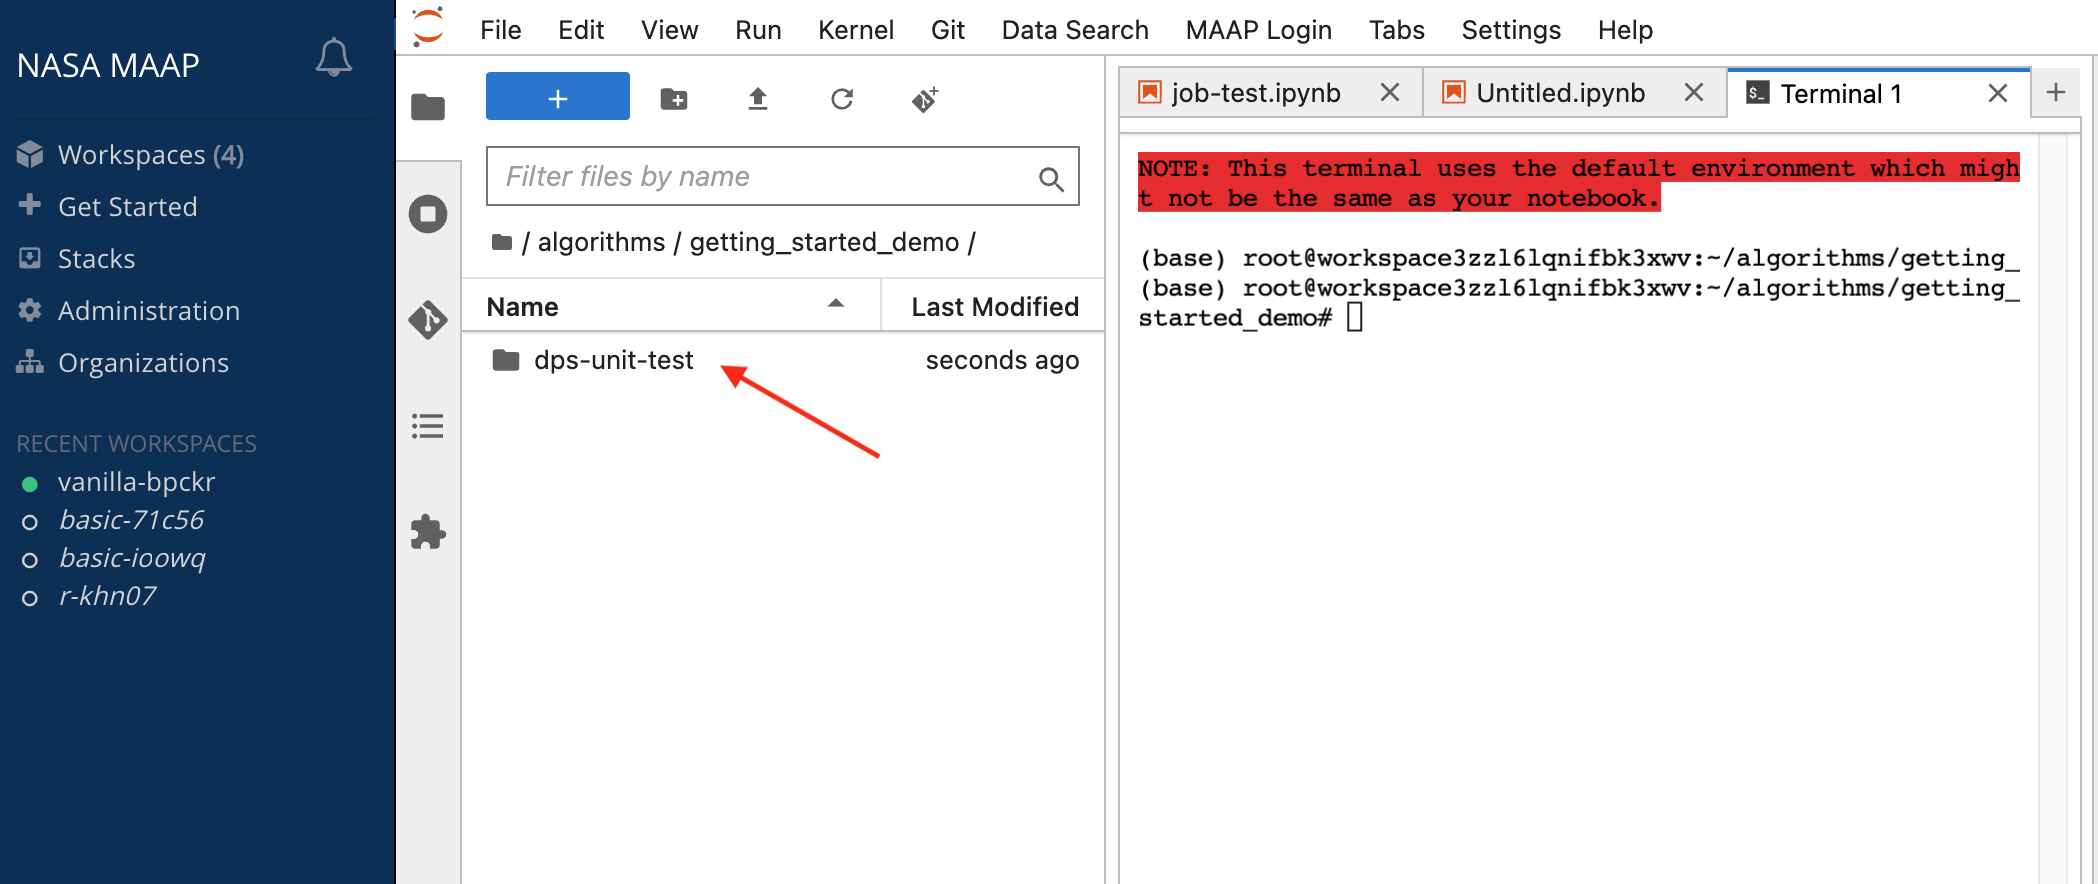Image resolution: width=2098 pixels, height=884 pixels.
Task: Open Organizations page
Action: click(143, 363)
